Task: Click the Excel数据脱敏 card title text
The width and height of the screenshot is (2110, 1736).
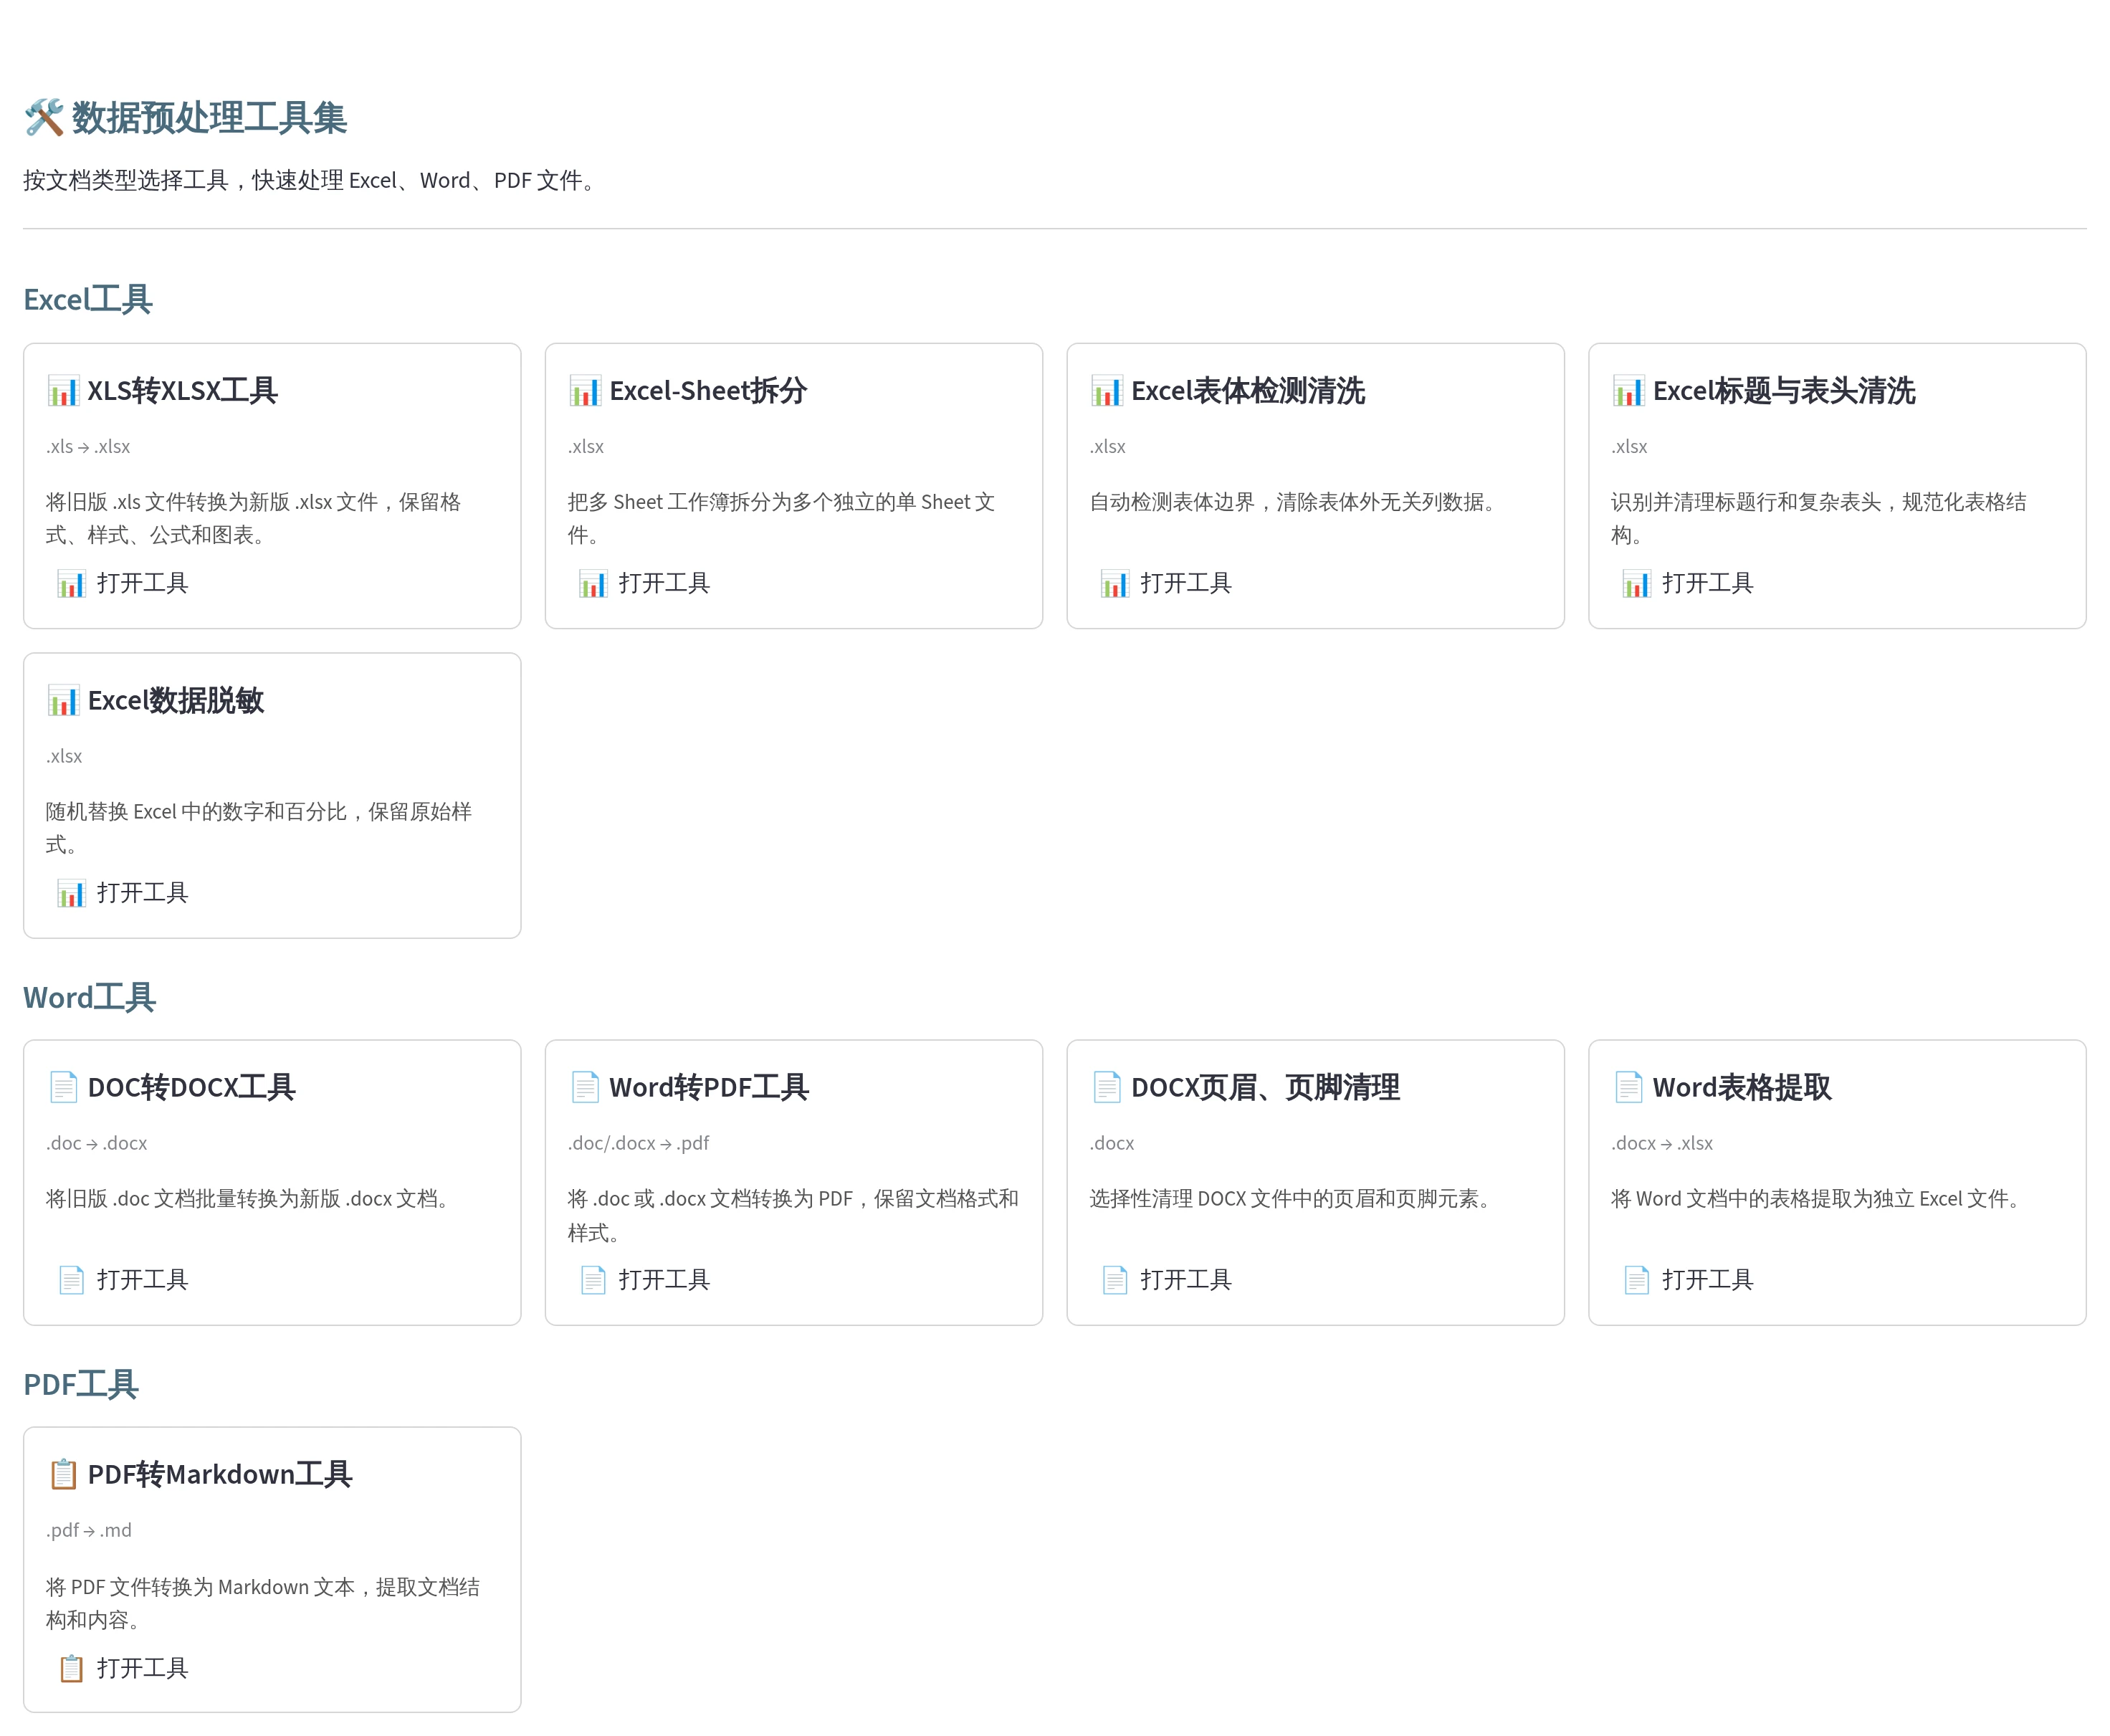Action: point(176,701)
